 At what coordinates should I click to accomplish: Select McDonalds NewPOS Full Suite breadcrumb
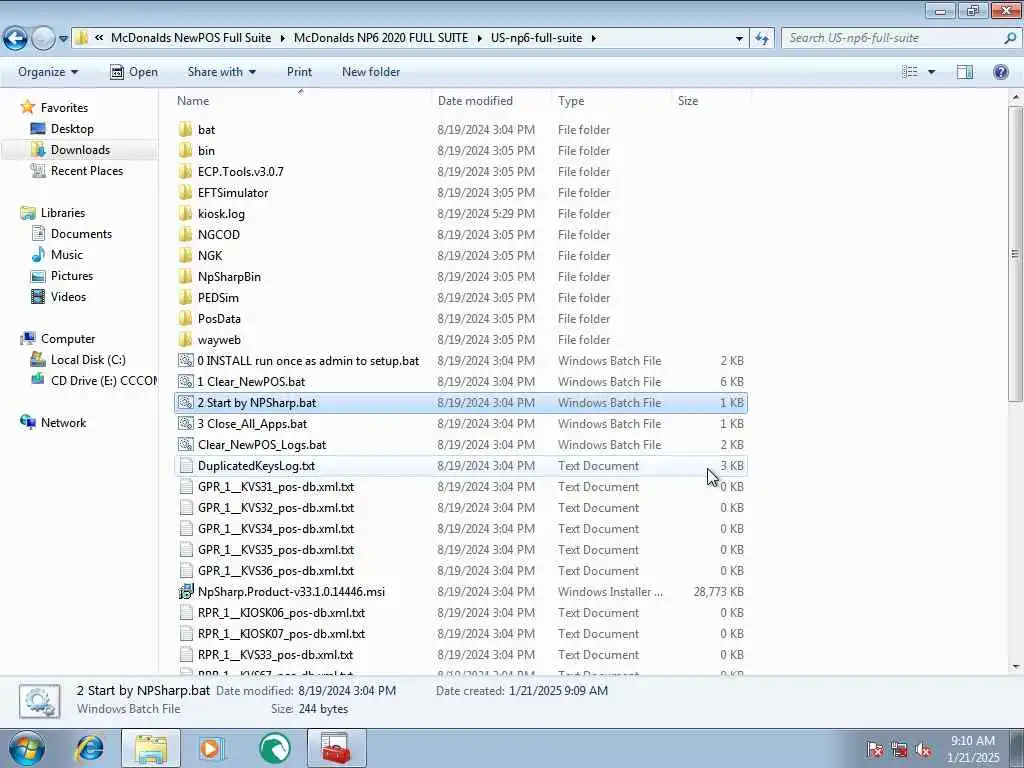click(x=191, y=38)
